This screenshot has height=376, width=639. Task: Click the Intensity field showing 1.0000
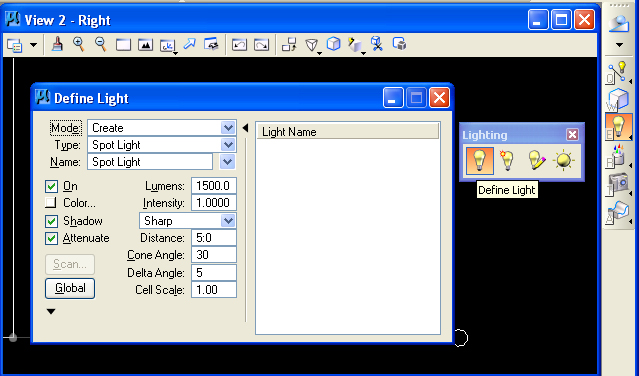click(x=214, y=203)
